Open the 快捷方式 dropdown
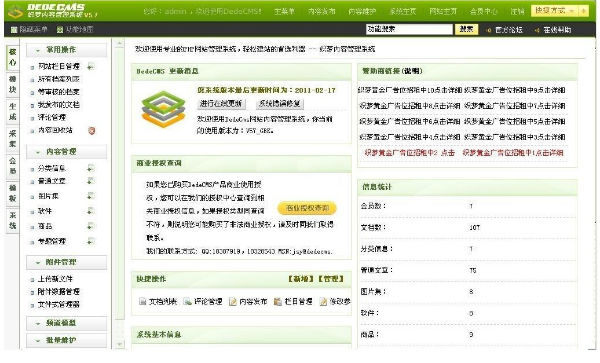Viewport: 600px width, 363px height. (x=555, y=11)
